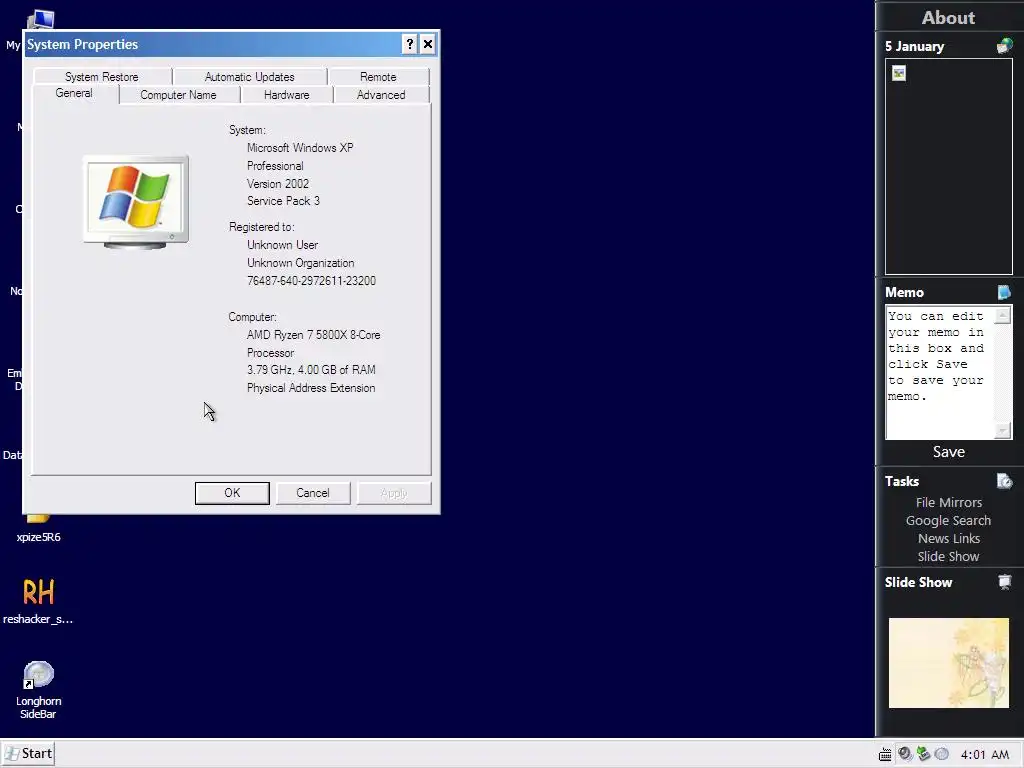Click the slide show thumbnail image
This screenshot has width=1024, height=768.
[x=948, y=663]
